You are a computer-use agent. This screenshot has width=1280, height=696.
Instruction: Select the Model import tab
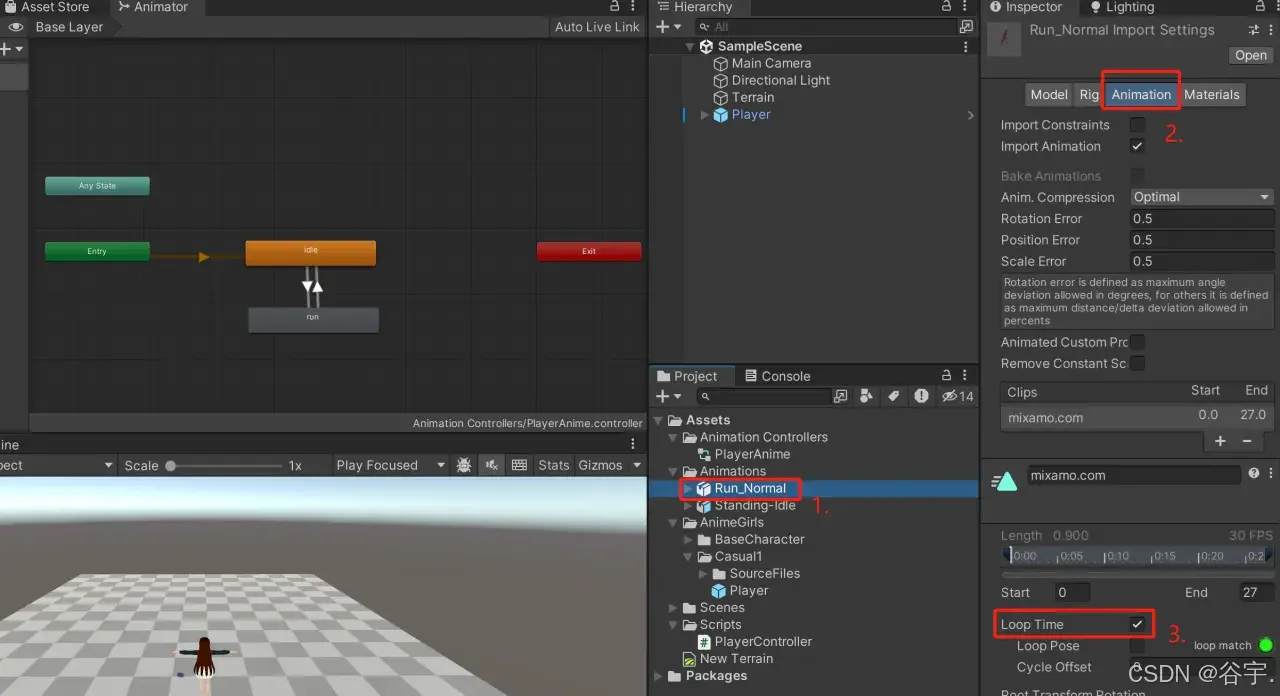(1049, 94)
